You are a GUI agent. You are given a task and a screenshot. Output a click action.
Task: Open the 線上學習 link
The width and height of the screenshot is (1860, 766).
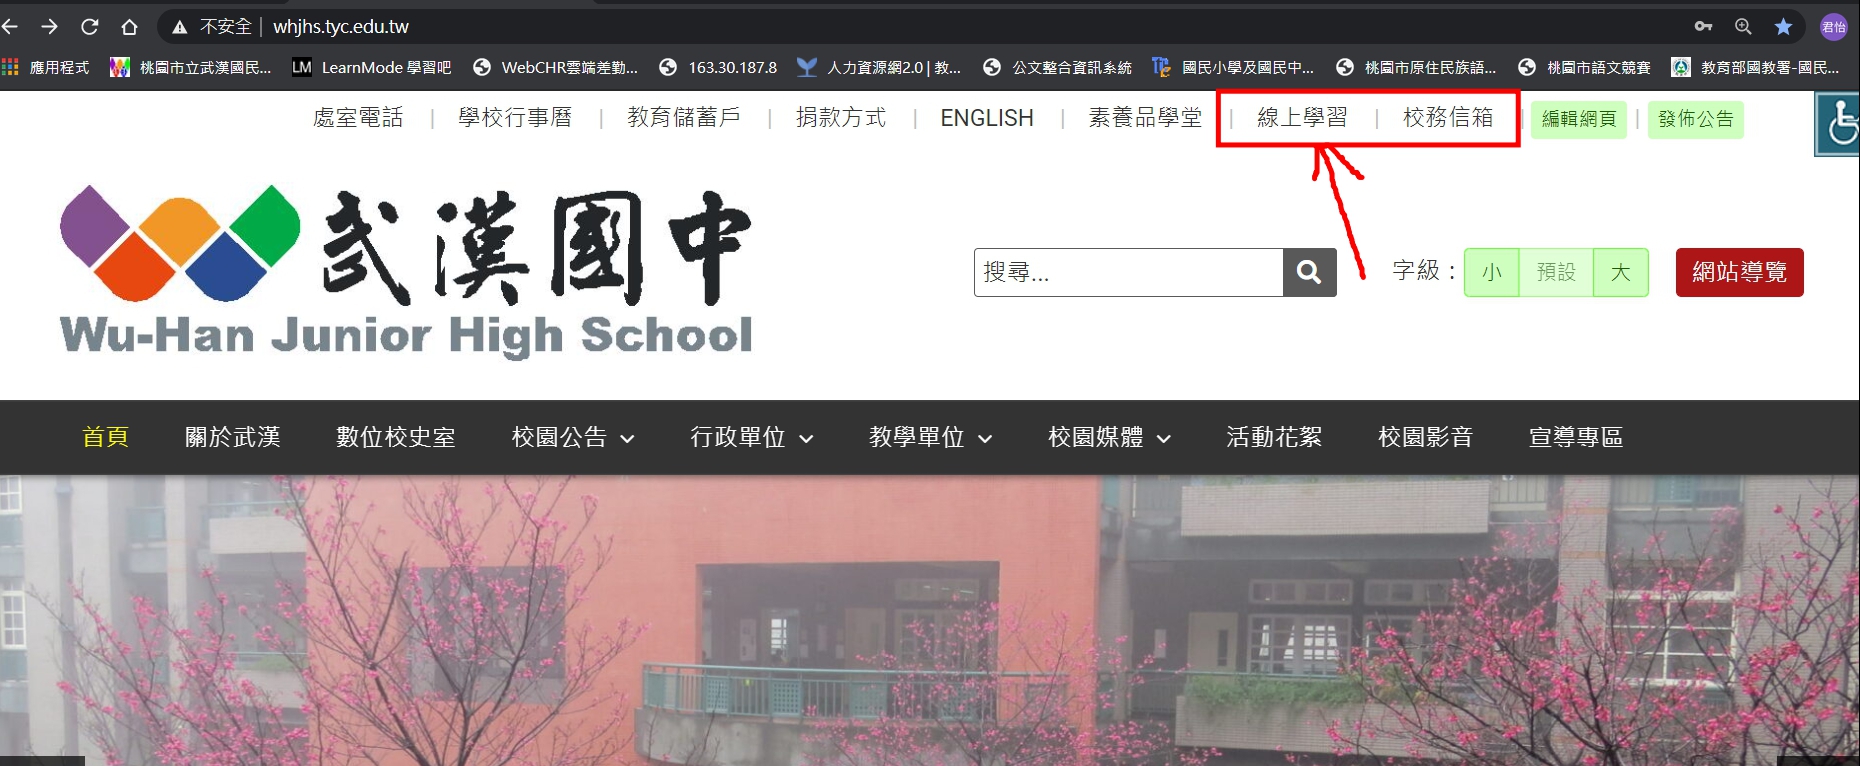pyautogui.click(x=1302, y=118)
